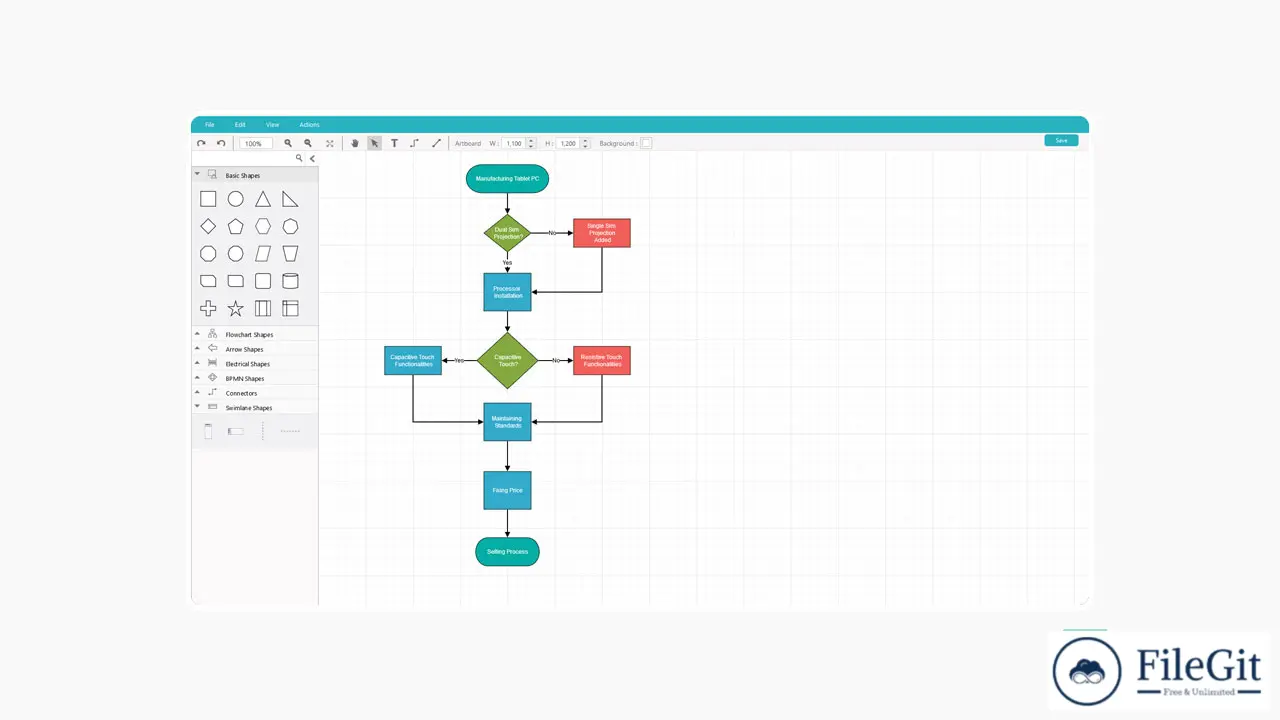Select the Fixing Price box
This screenshot has height=720, width=1280.
(x=507, y=490)
